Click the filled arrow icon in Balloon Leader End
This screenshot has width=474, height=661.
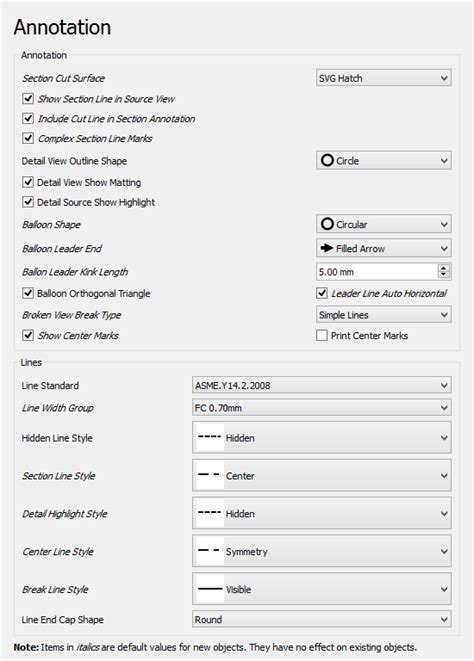pos(327,248)
